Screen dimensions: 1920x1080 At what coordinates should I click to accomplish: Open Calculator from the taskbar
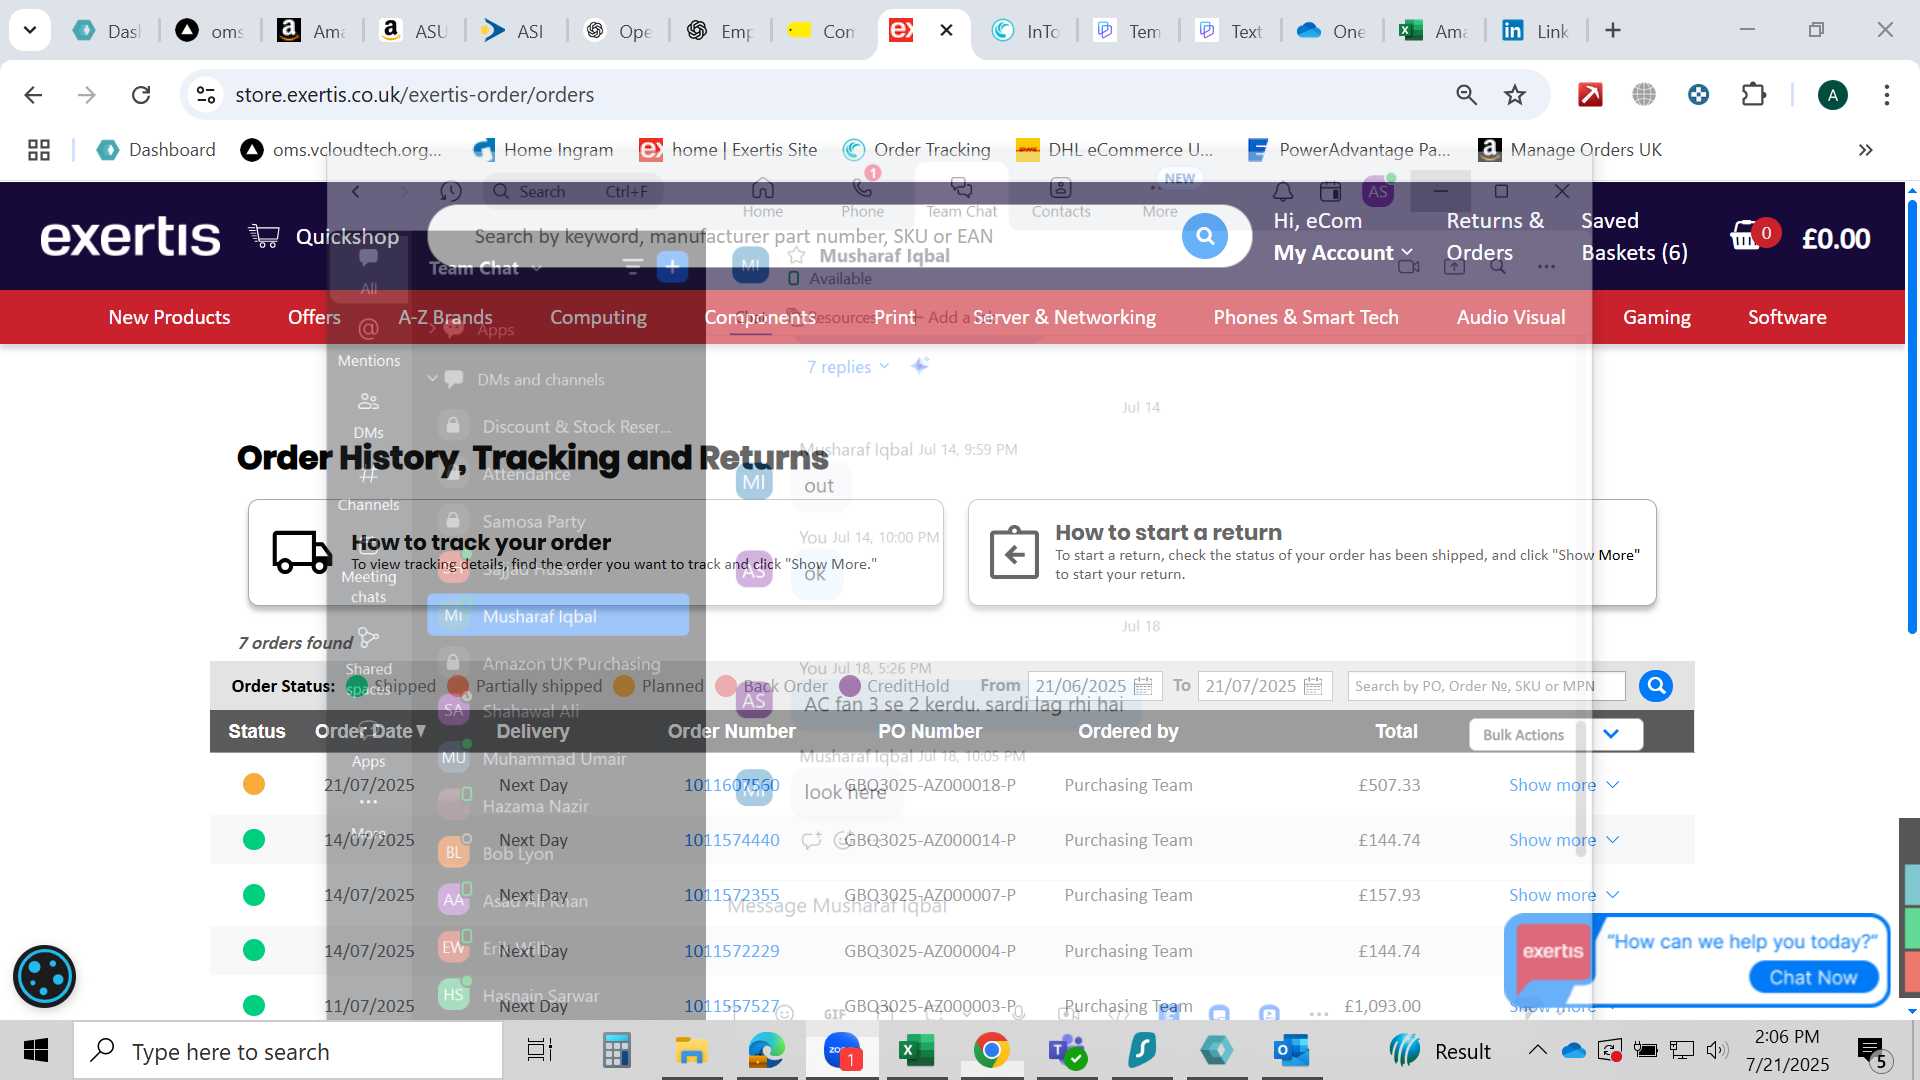(x=616, y=1051)
